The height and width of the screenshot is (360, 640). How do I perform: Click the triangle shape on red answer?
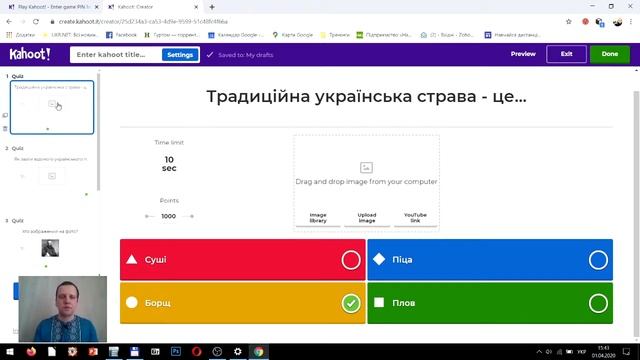click(x=131, y=260)
